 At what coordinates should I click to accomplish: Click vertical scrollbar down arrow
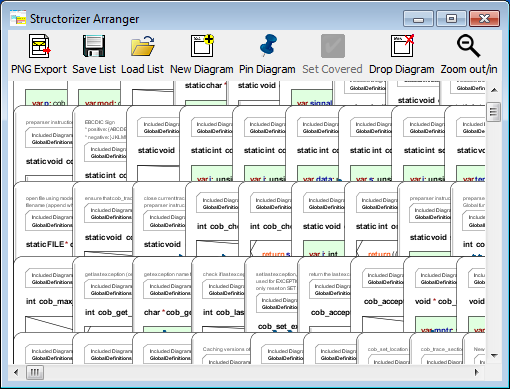pyautogui.click(x=494, y=356)
